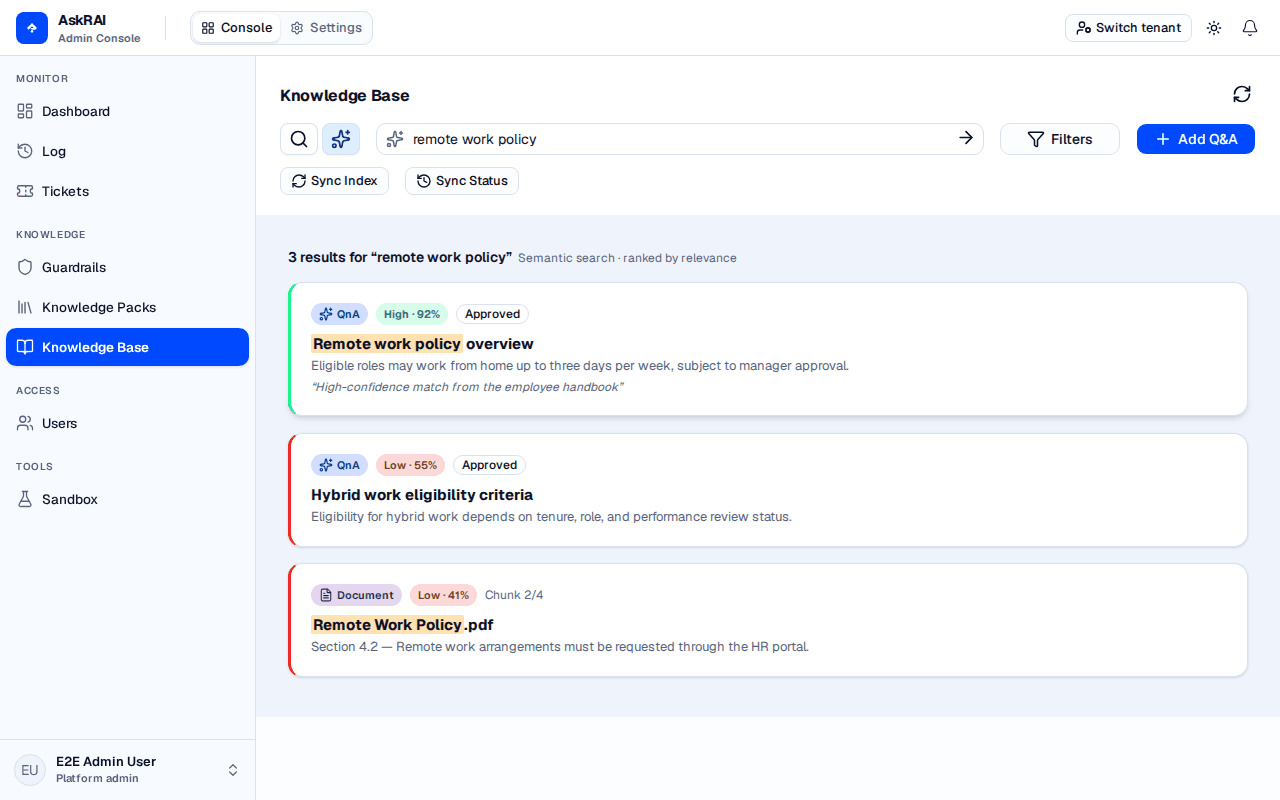Viewport: 1280px width, 800px height.
Task: Click the Approved badge on Hybrid work card
Action: click(x=489, y=465)
